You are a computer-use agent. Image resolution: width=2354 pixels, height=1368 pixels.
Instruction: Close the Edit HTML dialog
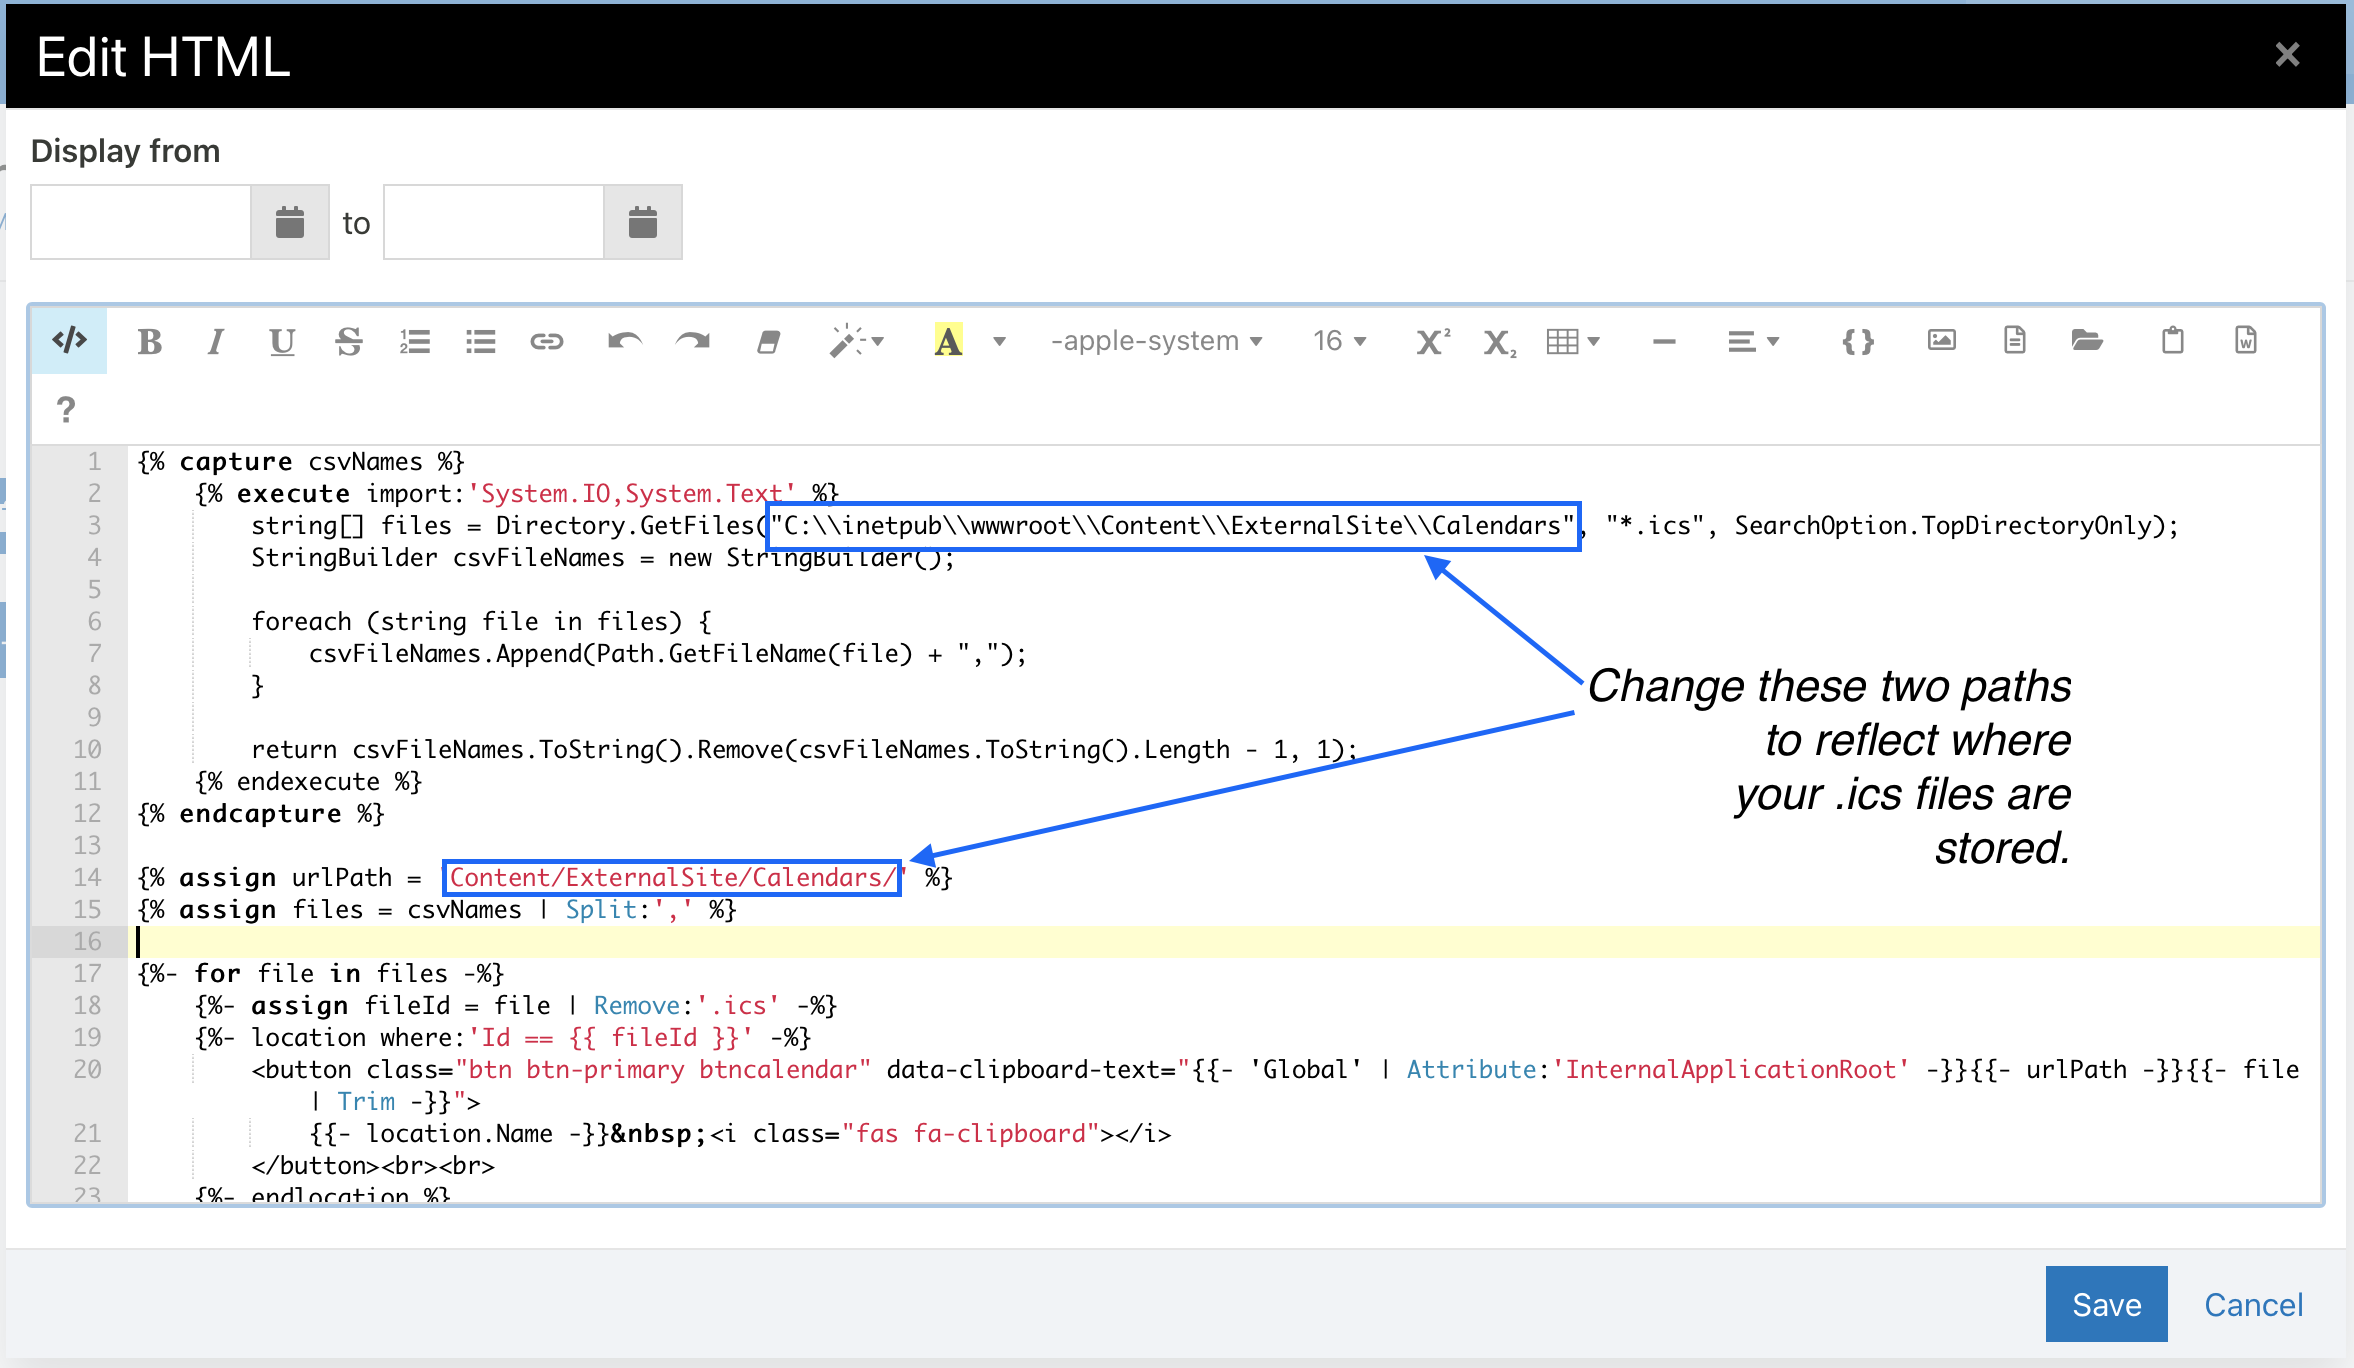click(2287, 54)
